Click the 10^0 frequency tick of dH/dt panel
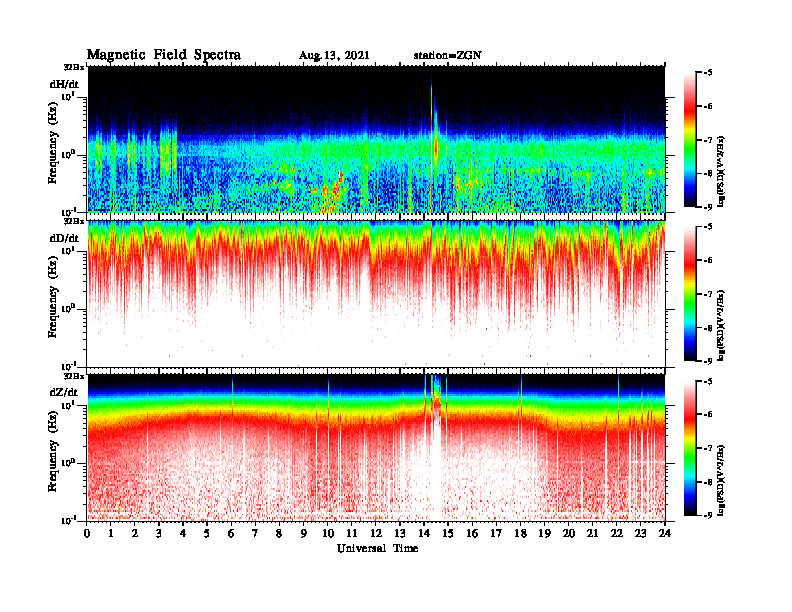792x612 pixels. 69,154
